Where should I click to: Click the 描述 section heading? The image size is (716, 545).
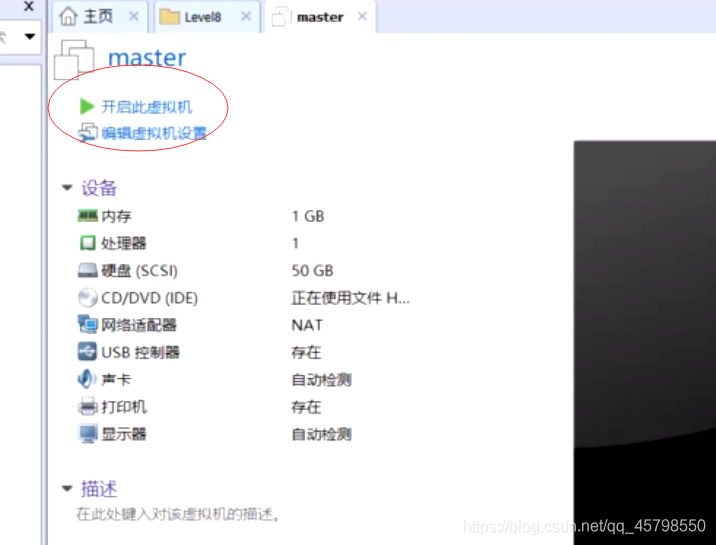99,489
